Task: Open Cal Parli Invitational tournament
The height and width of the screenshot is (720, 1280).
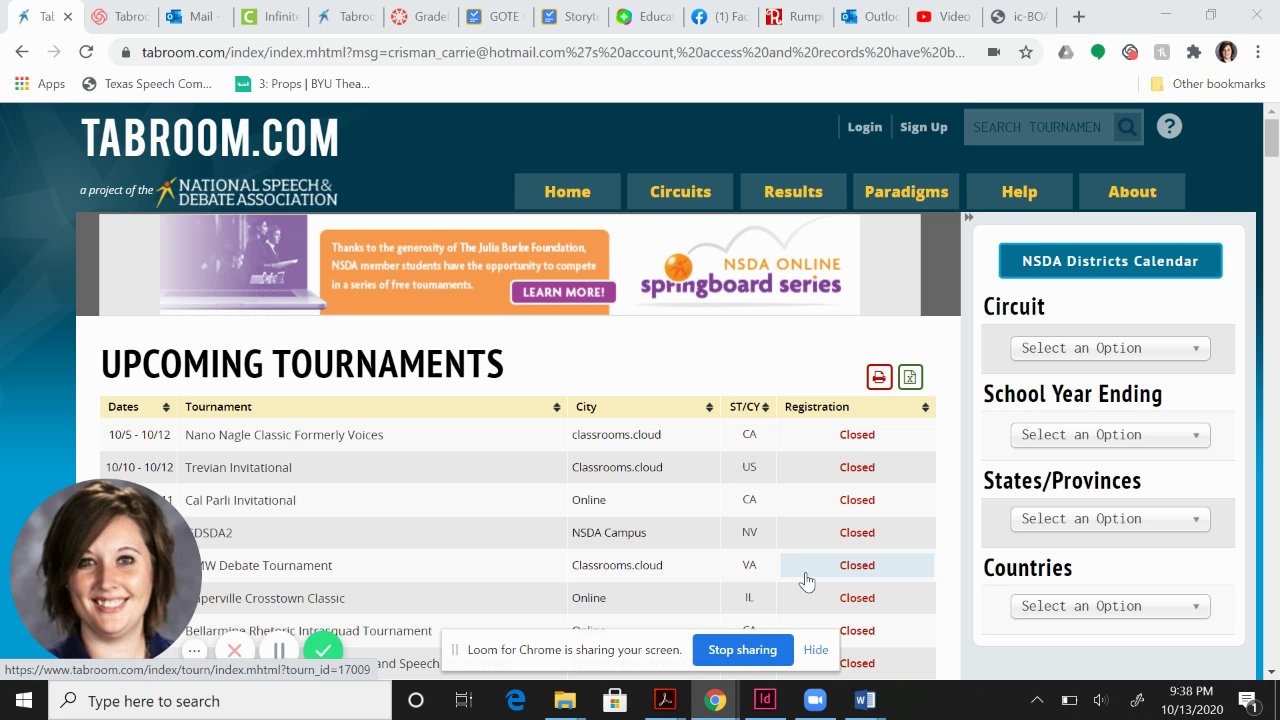Action: pos(240,500)
